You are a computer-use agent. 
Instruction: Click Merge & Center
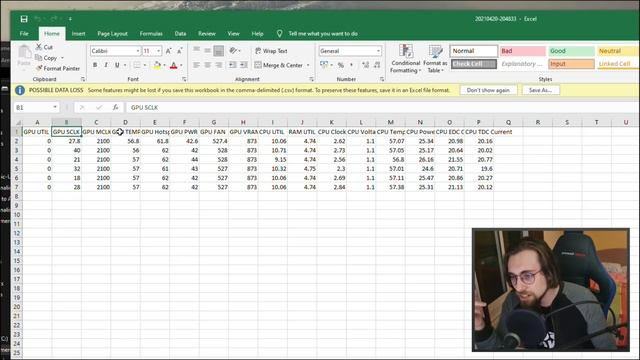click(x=279, y=65)
